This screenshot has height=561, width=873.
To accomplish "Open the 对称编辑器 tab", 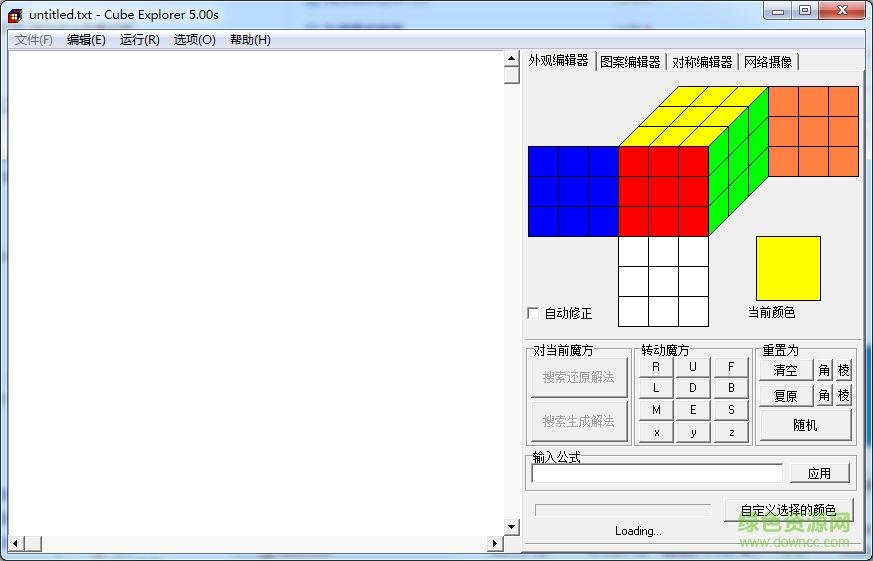I will coord(702,62).
